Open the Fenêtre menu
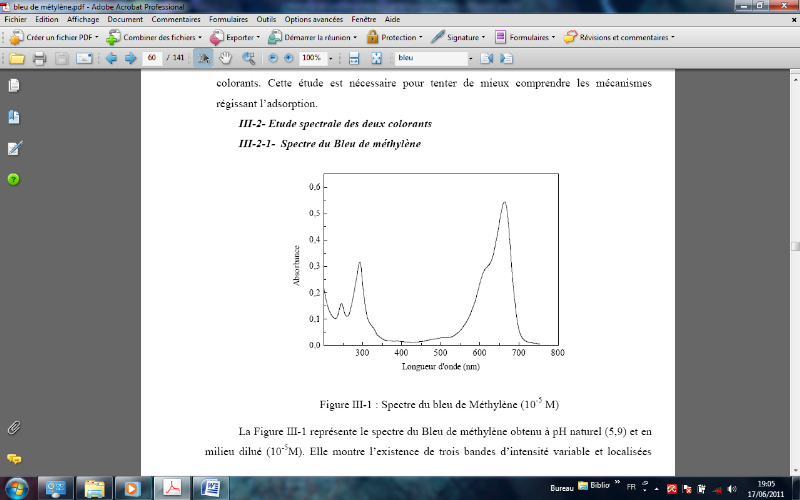This screenshot has width=800, height=500. (x=364, y=19)
